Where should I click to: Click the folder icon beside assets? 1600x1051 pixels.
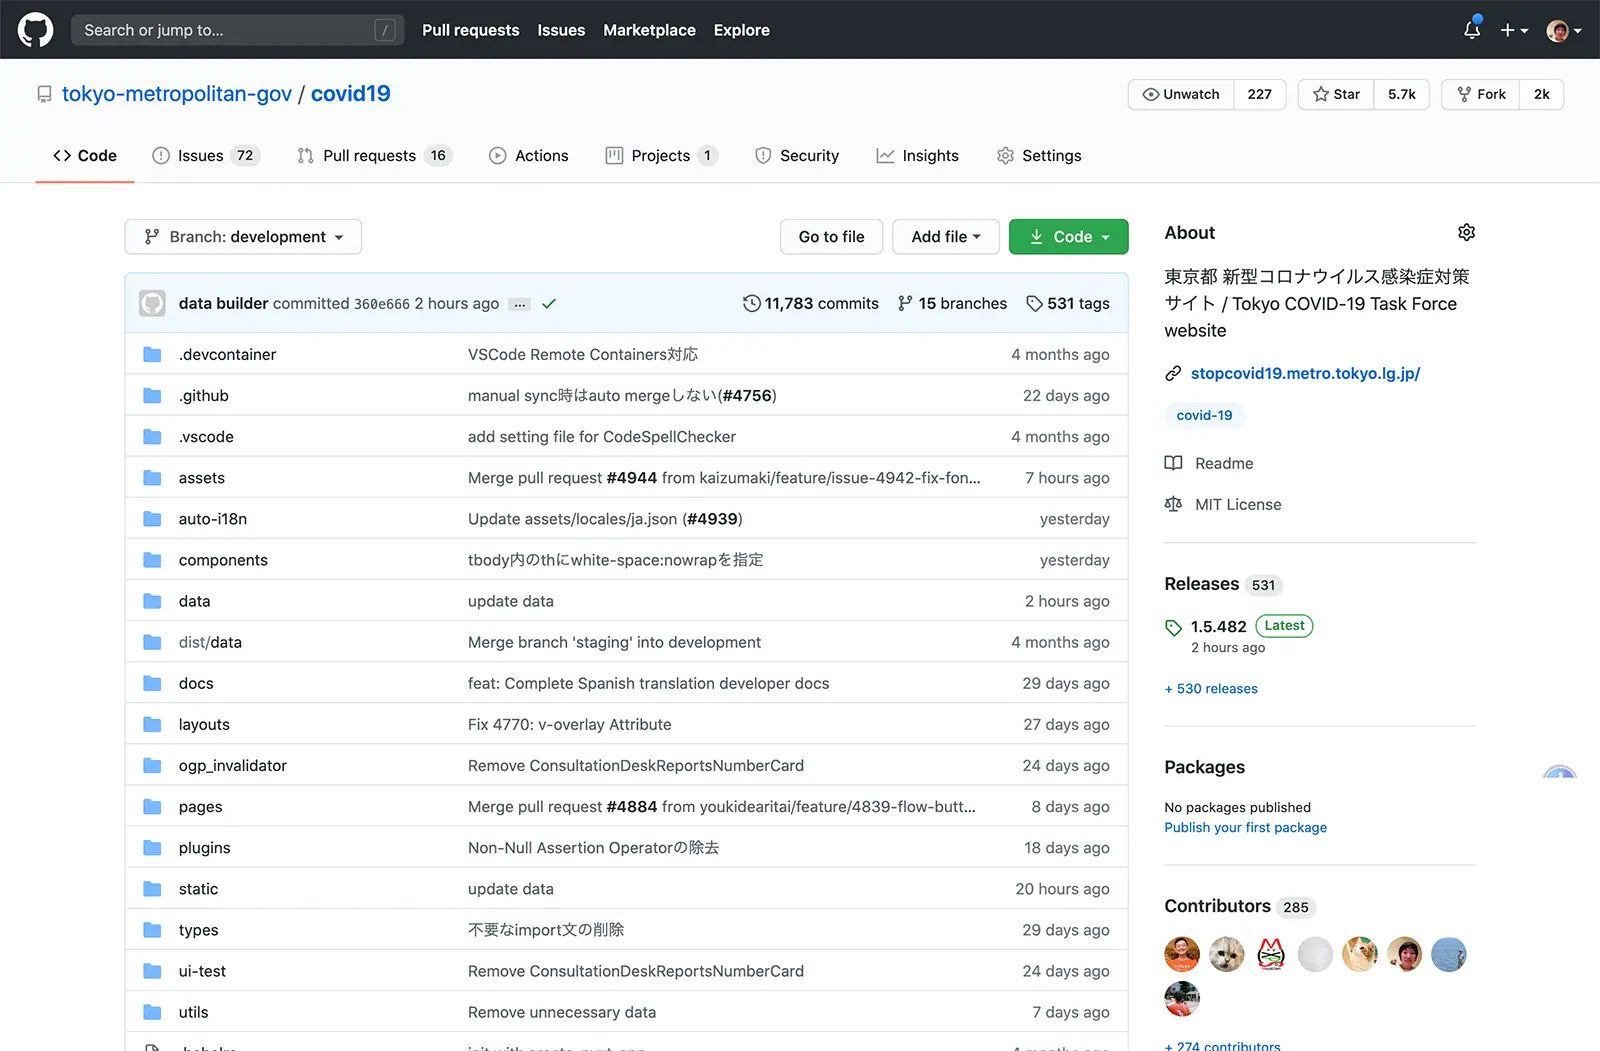152,478
